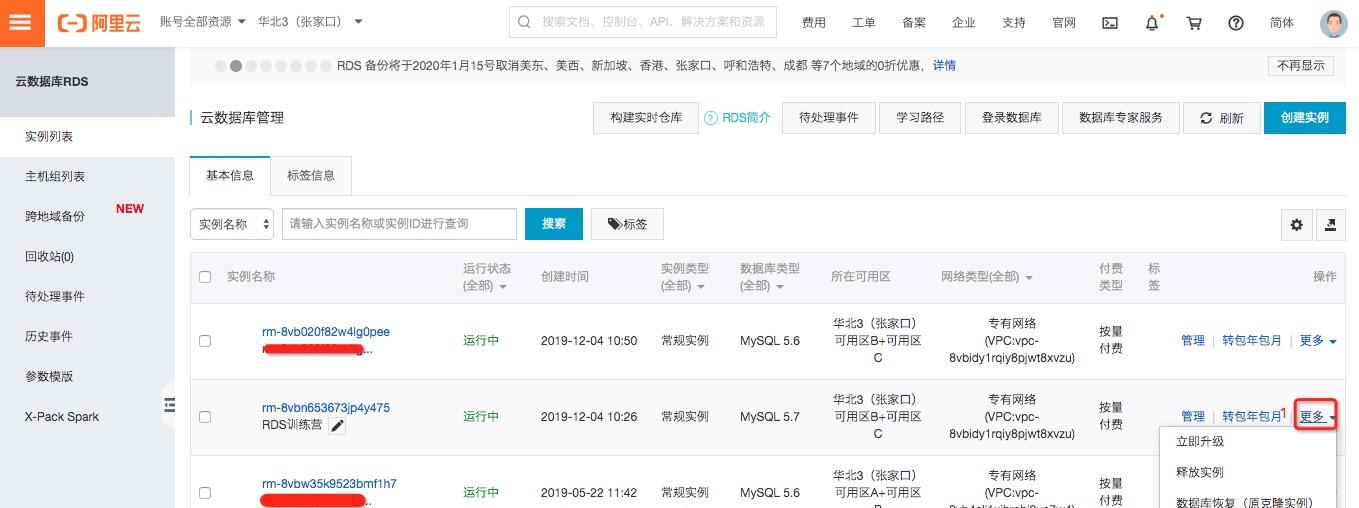The height and width of the screenshot is (508, 1359).
Task: Open 更多 menu for rm-8vb020f82w4lg0pee
Action: [1318, 341]
